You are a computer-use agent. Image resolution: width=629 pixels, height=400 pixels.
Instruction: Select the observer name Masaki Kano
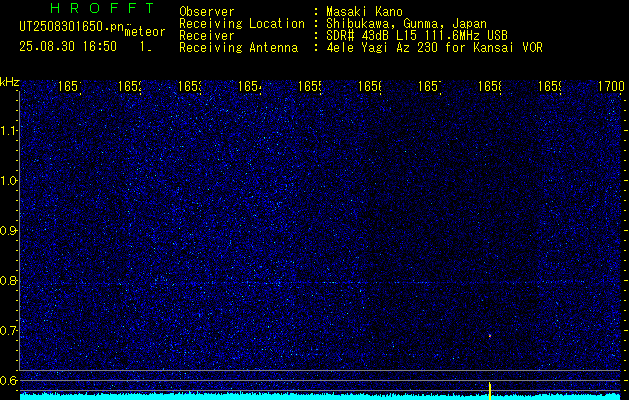[364, 12]
